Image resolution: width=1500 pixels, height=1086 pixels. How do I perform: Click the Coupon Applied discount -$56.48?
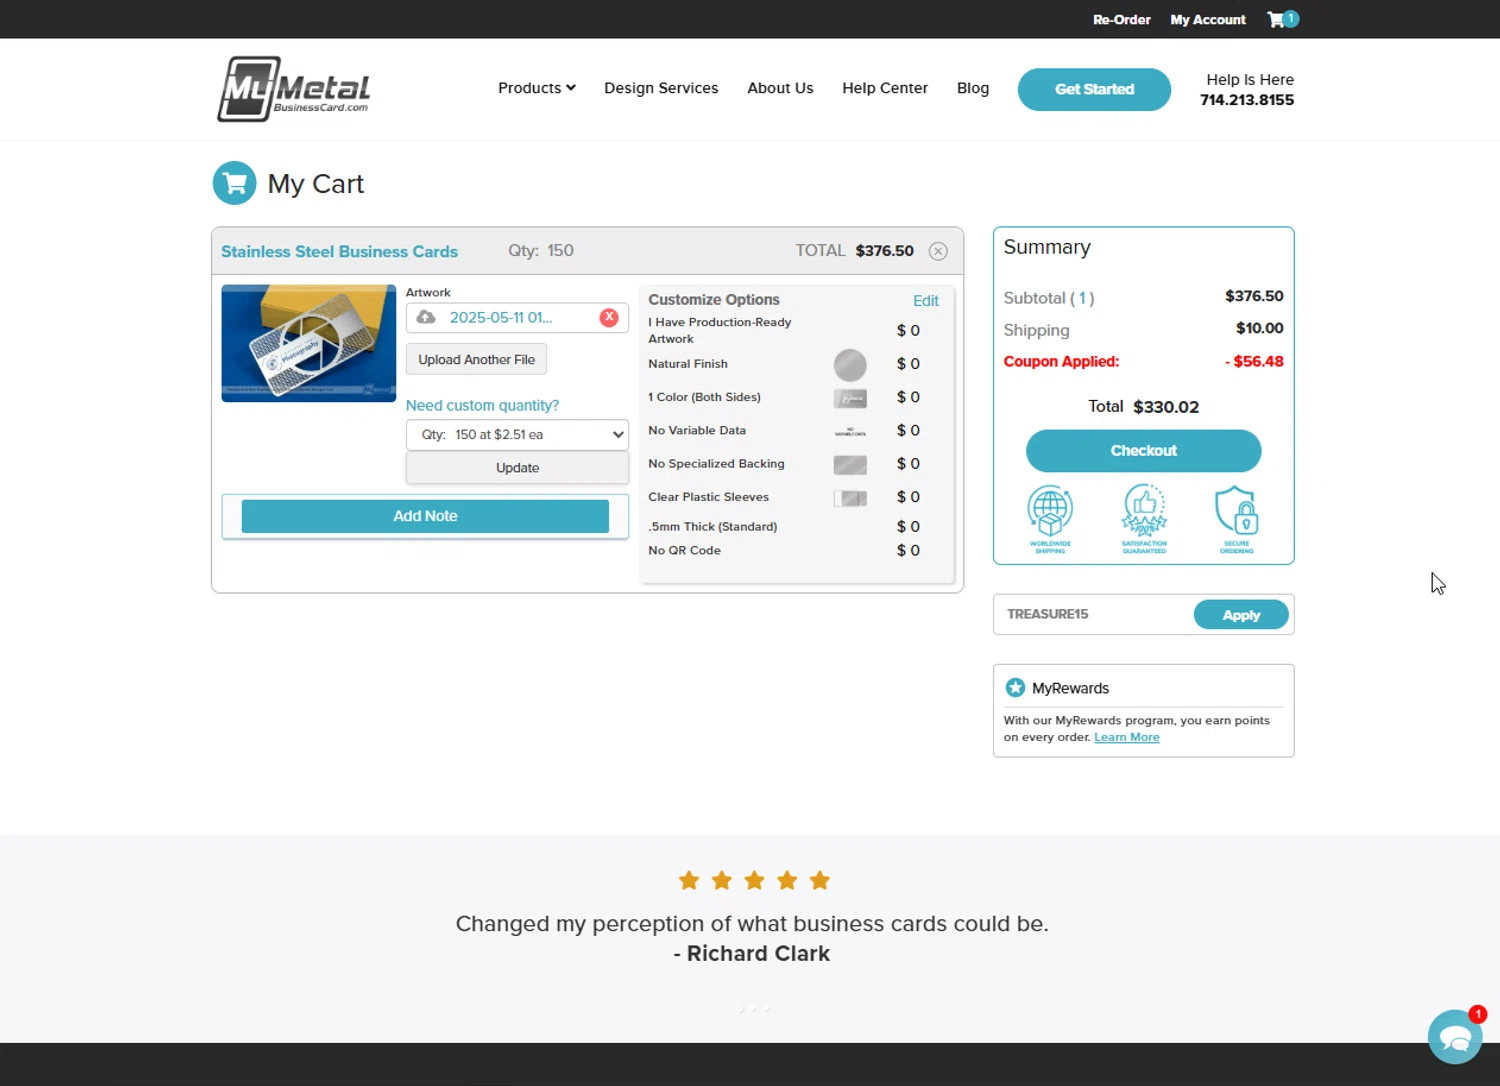pyautogui.click(x=1254, y=361)
